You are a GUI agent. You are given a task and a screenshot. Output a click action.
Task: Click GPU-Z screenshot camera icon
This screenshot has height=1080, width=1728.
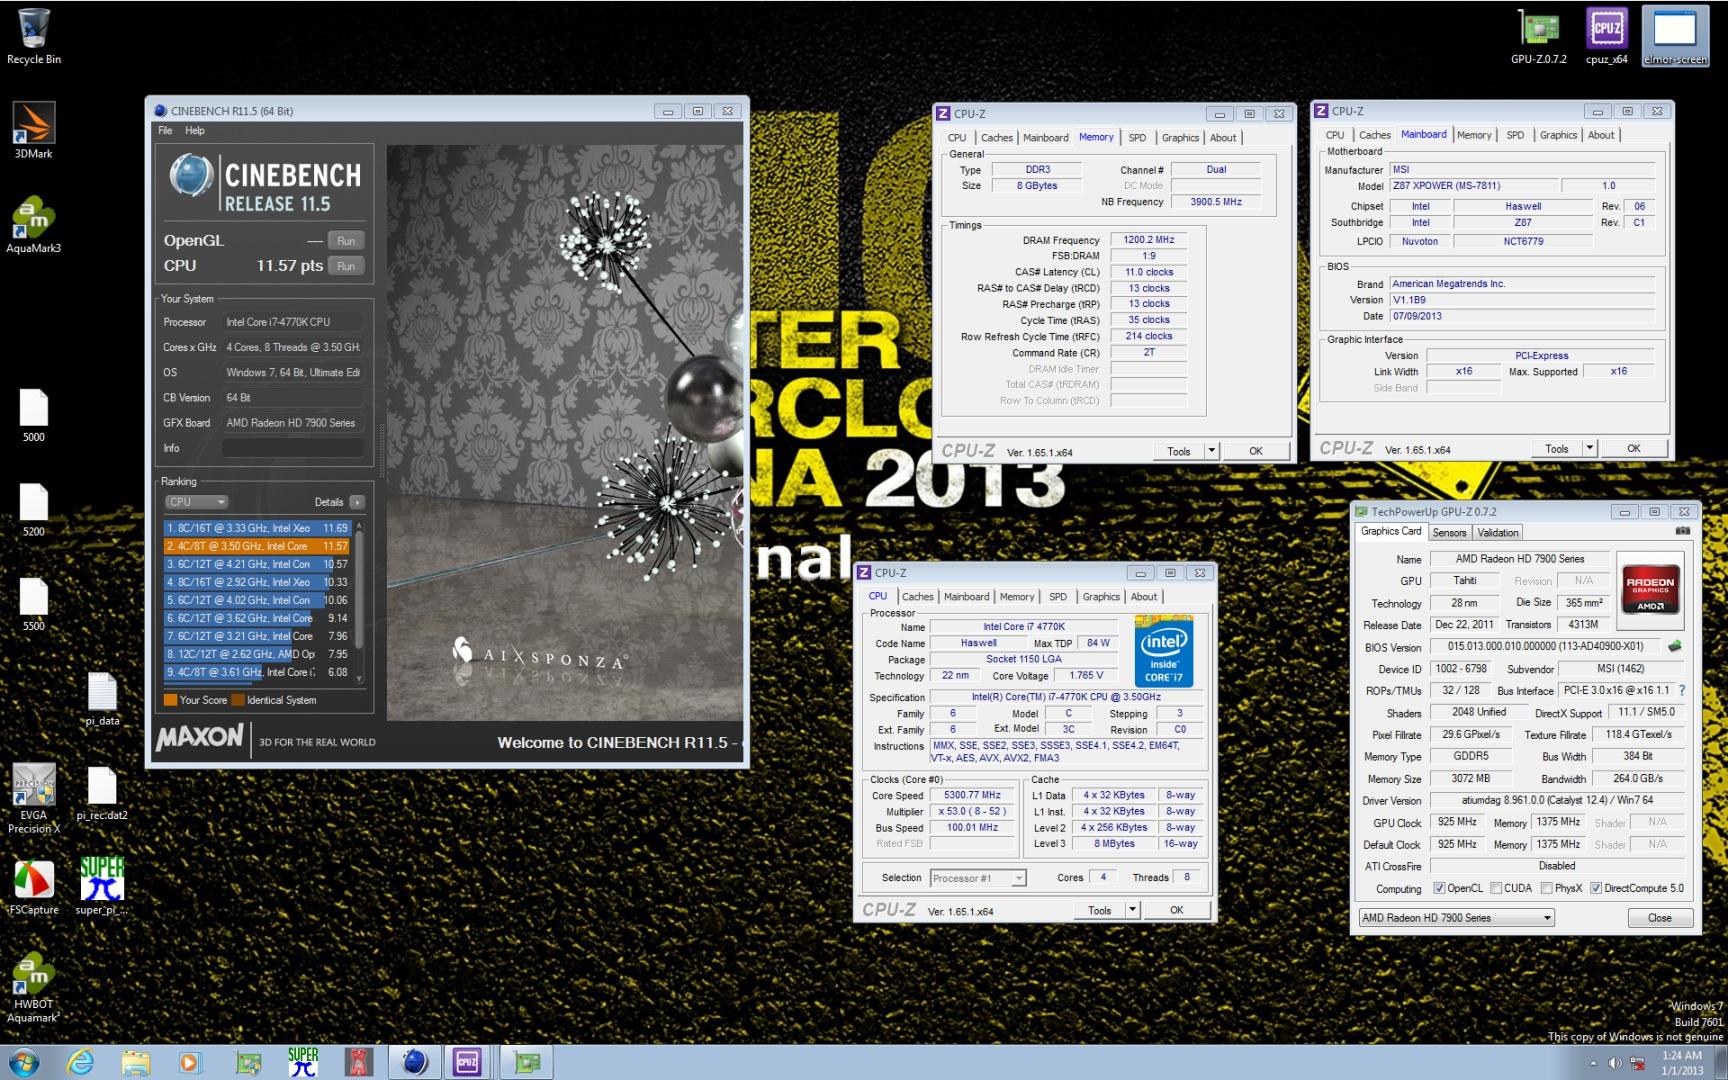click(1683, 531)
